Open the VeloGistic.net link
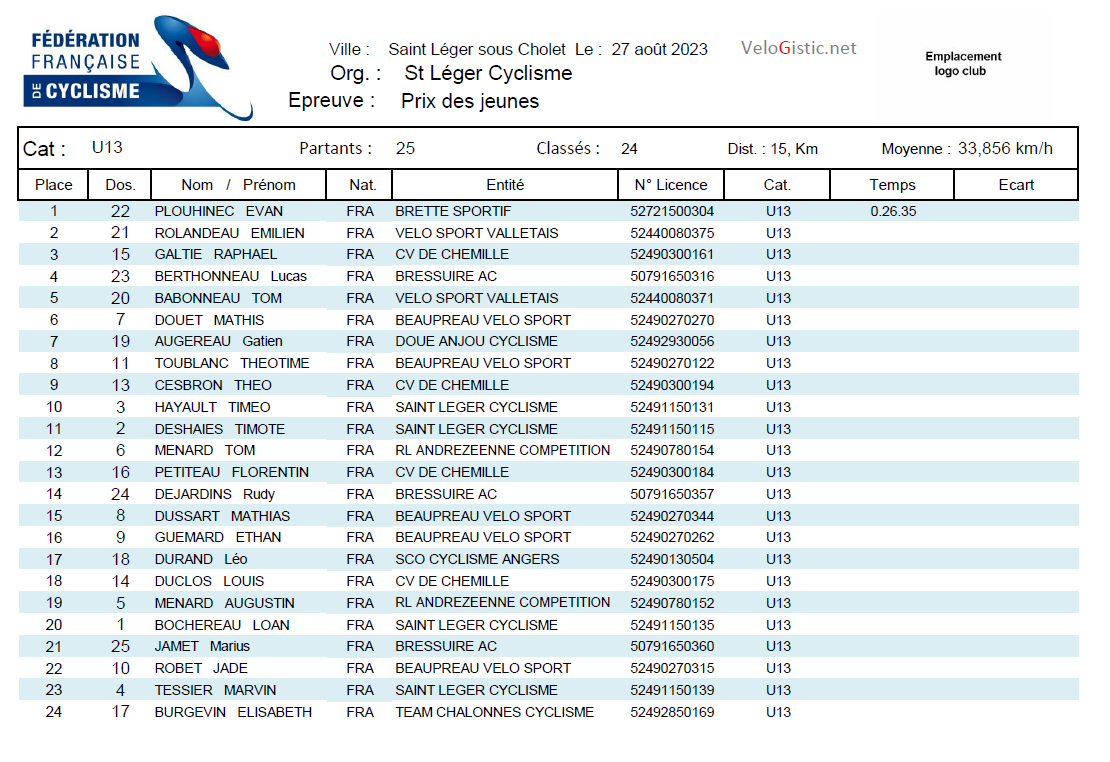This screenshot has height=762, width=1110. point(799,48)
